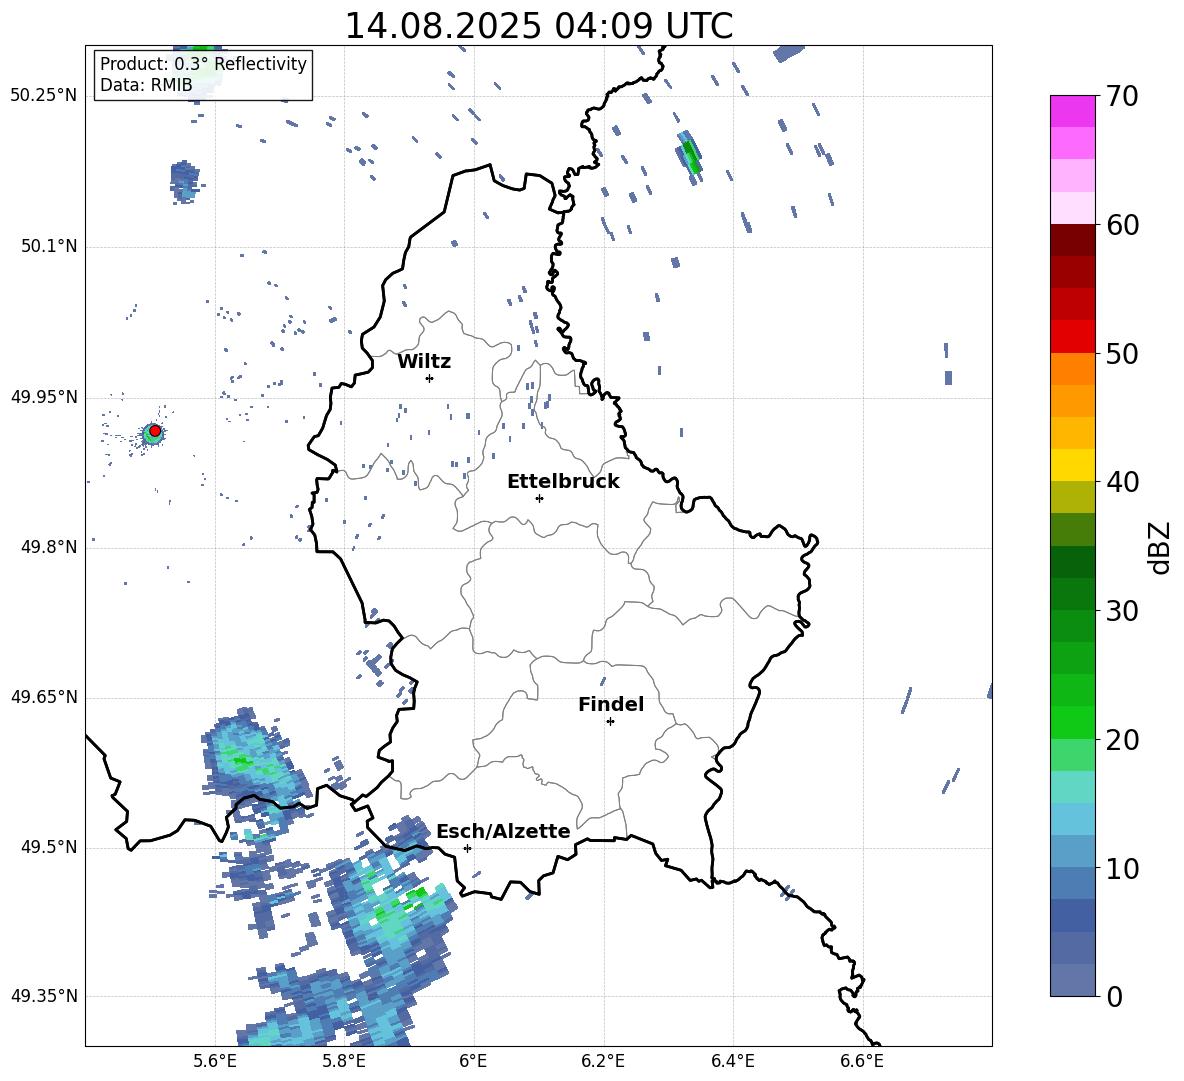Select the Ettelbruck station label
The width and height of the screenshot is (1184, 1081).
pos(563,482)
